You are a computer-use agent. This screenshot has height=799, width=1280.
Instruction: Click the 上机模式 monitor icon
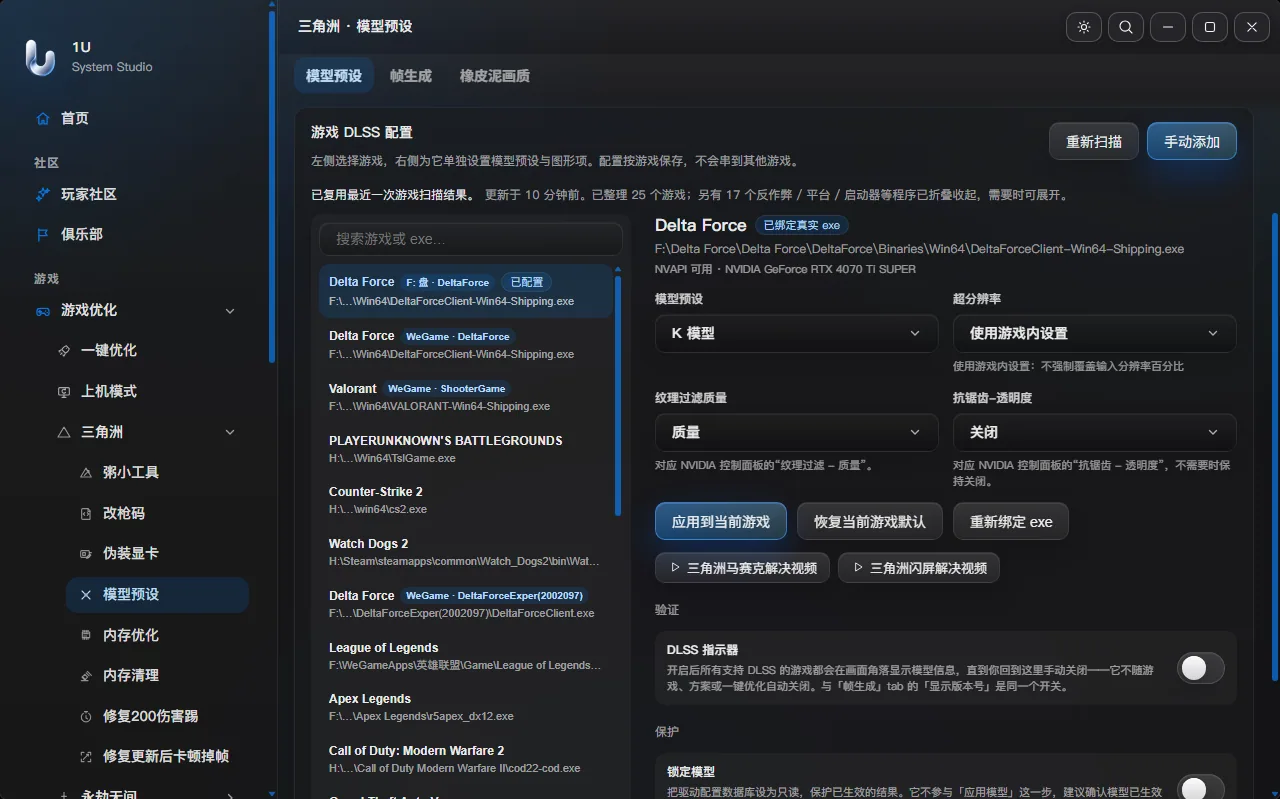click(64, 391)
